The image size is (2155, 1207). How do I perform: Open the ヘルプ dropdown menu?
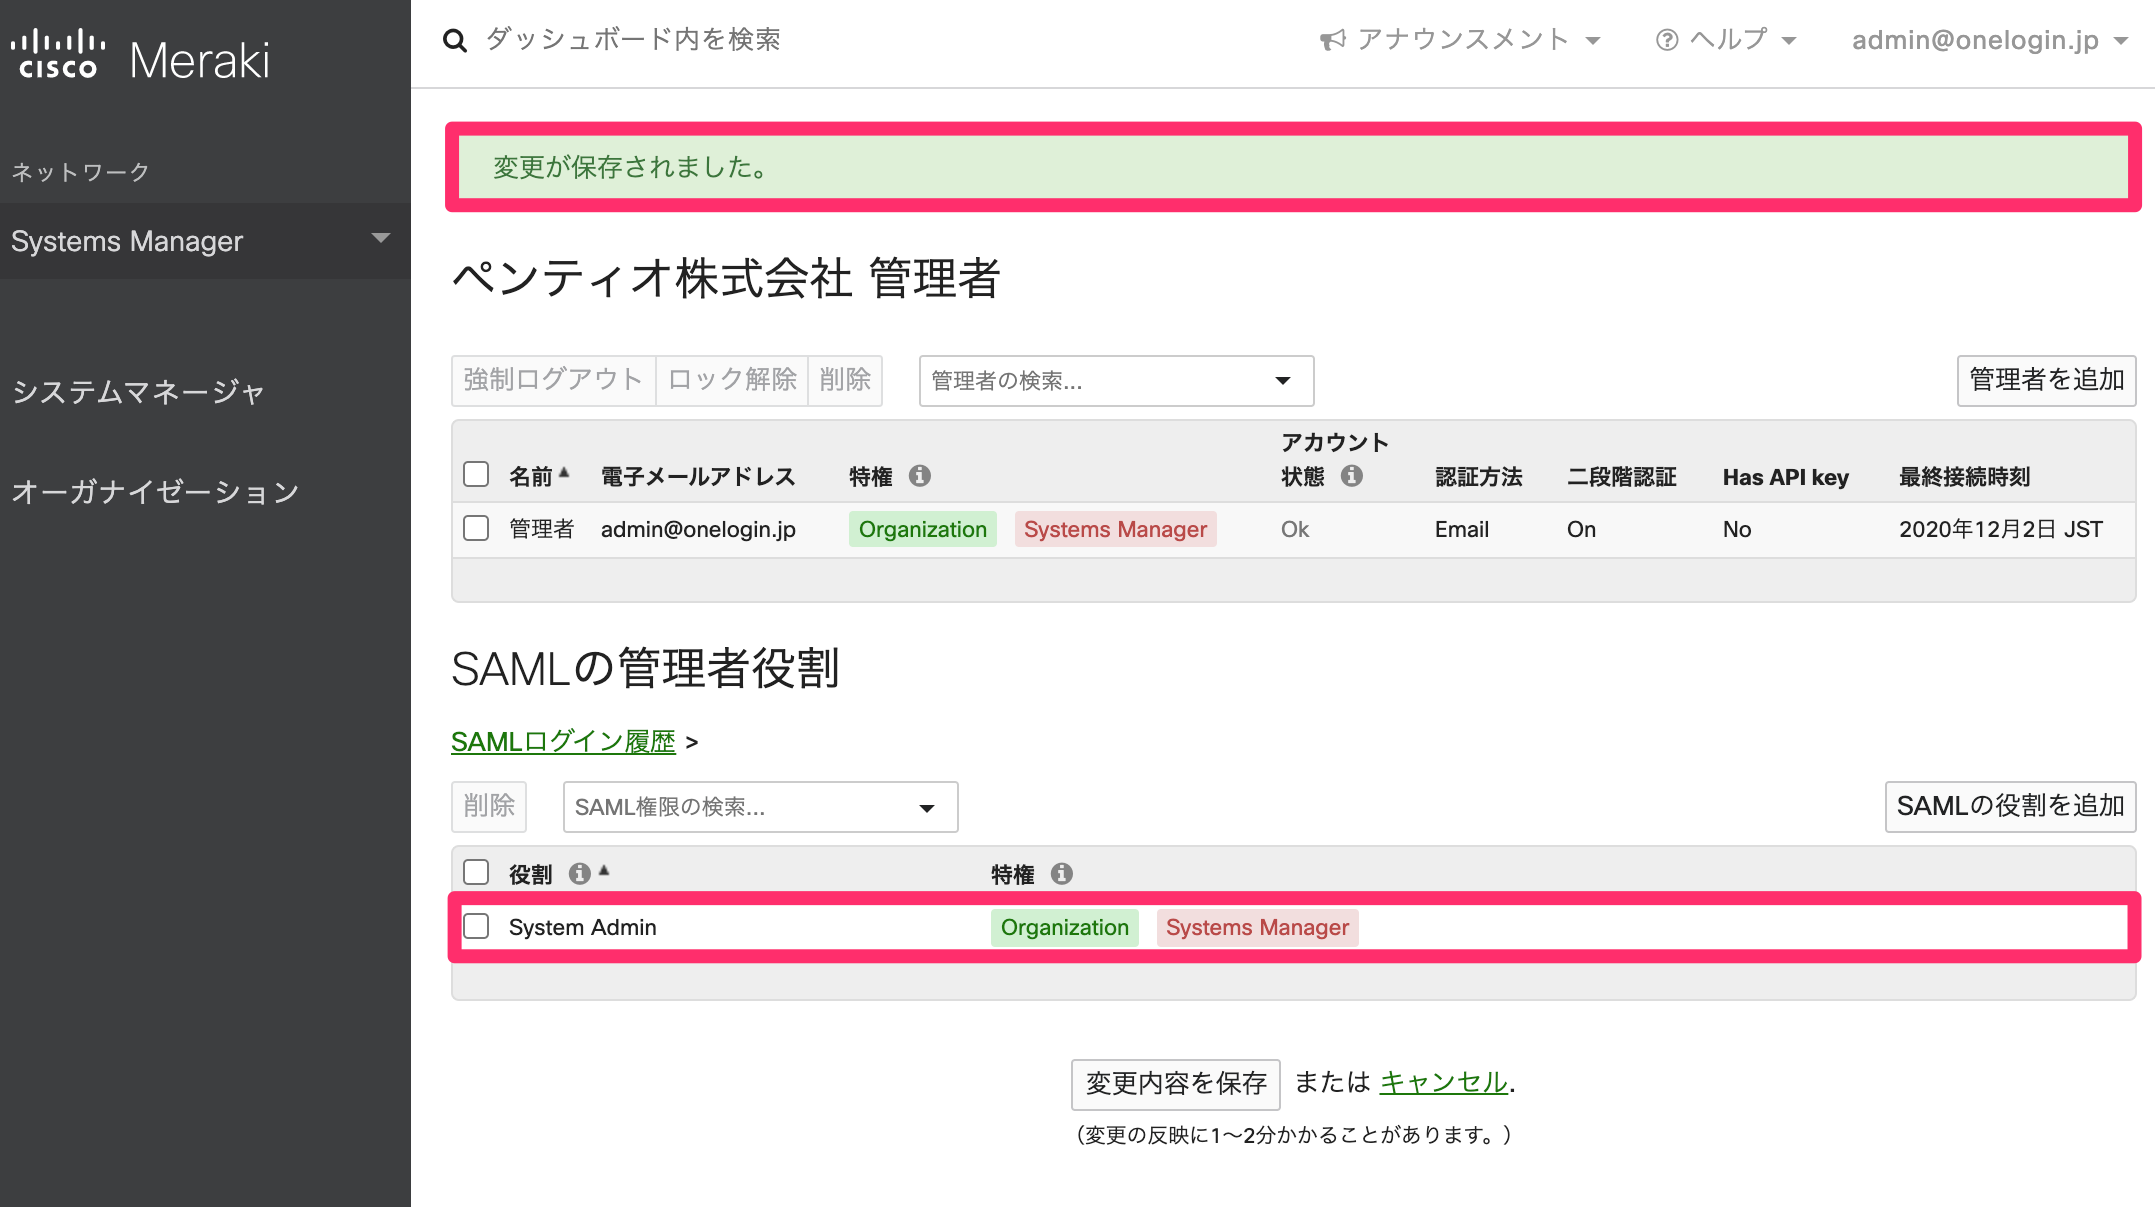click(1727, 40)
